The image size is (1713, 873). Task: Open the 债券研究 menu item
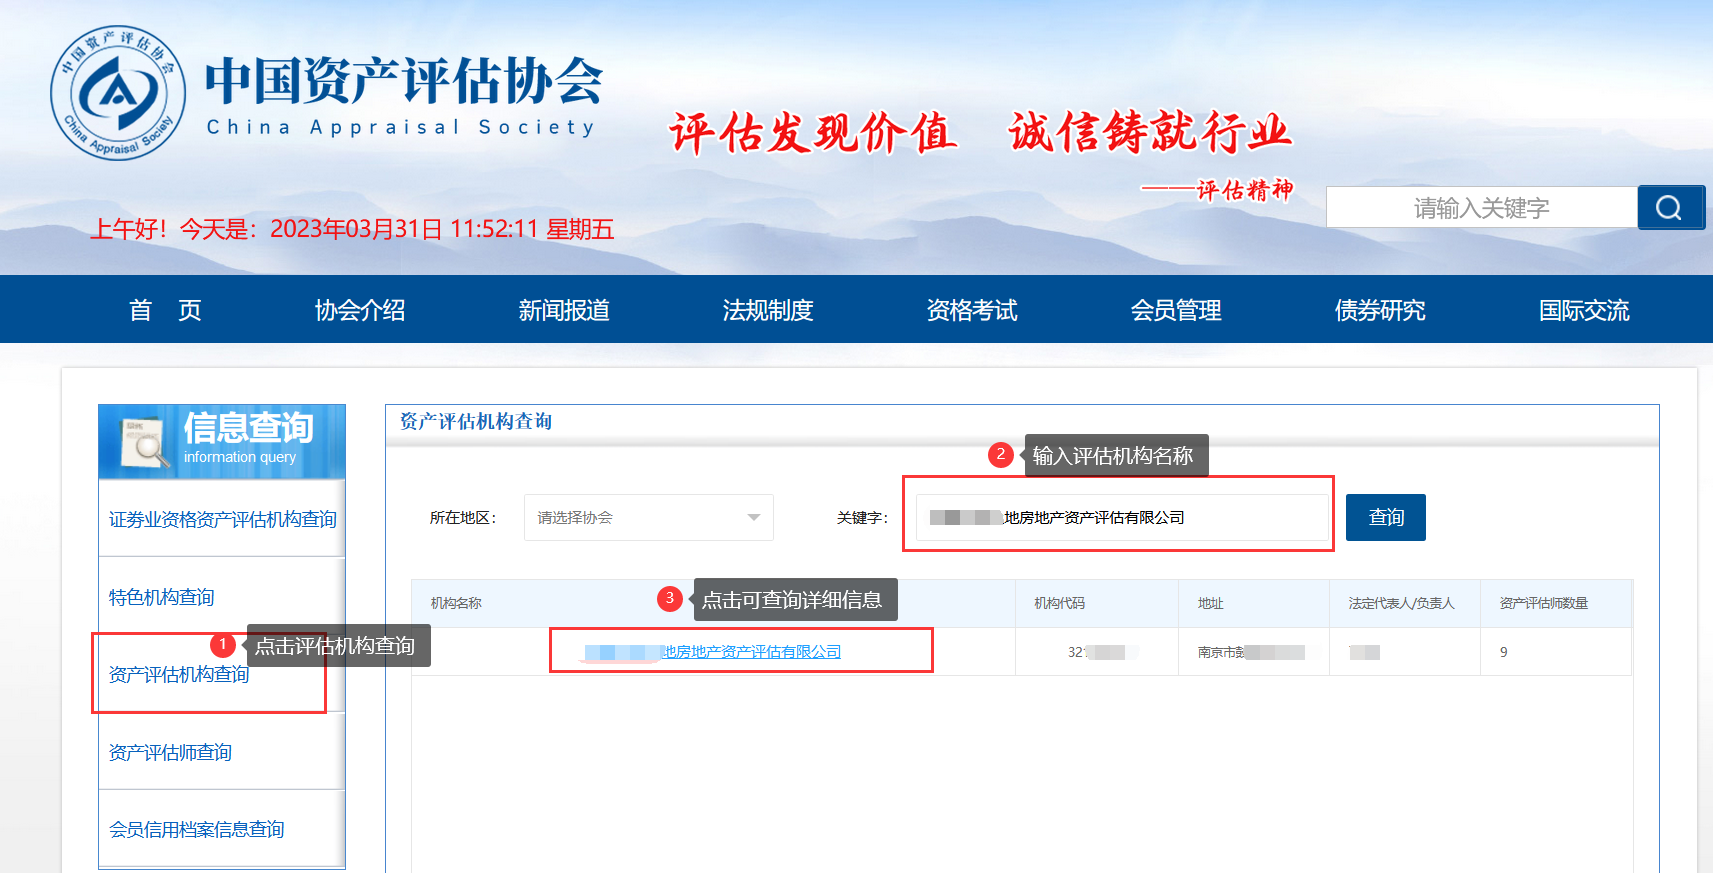pyautogui.click(x=1380, y=310)
